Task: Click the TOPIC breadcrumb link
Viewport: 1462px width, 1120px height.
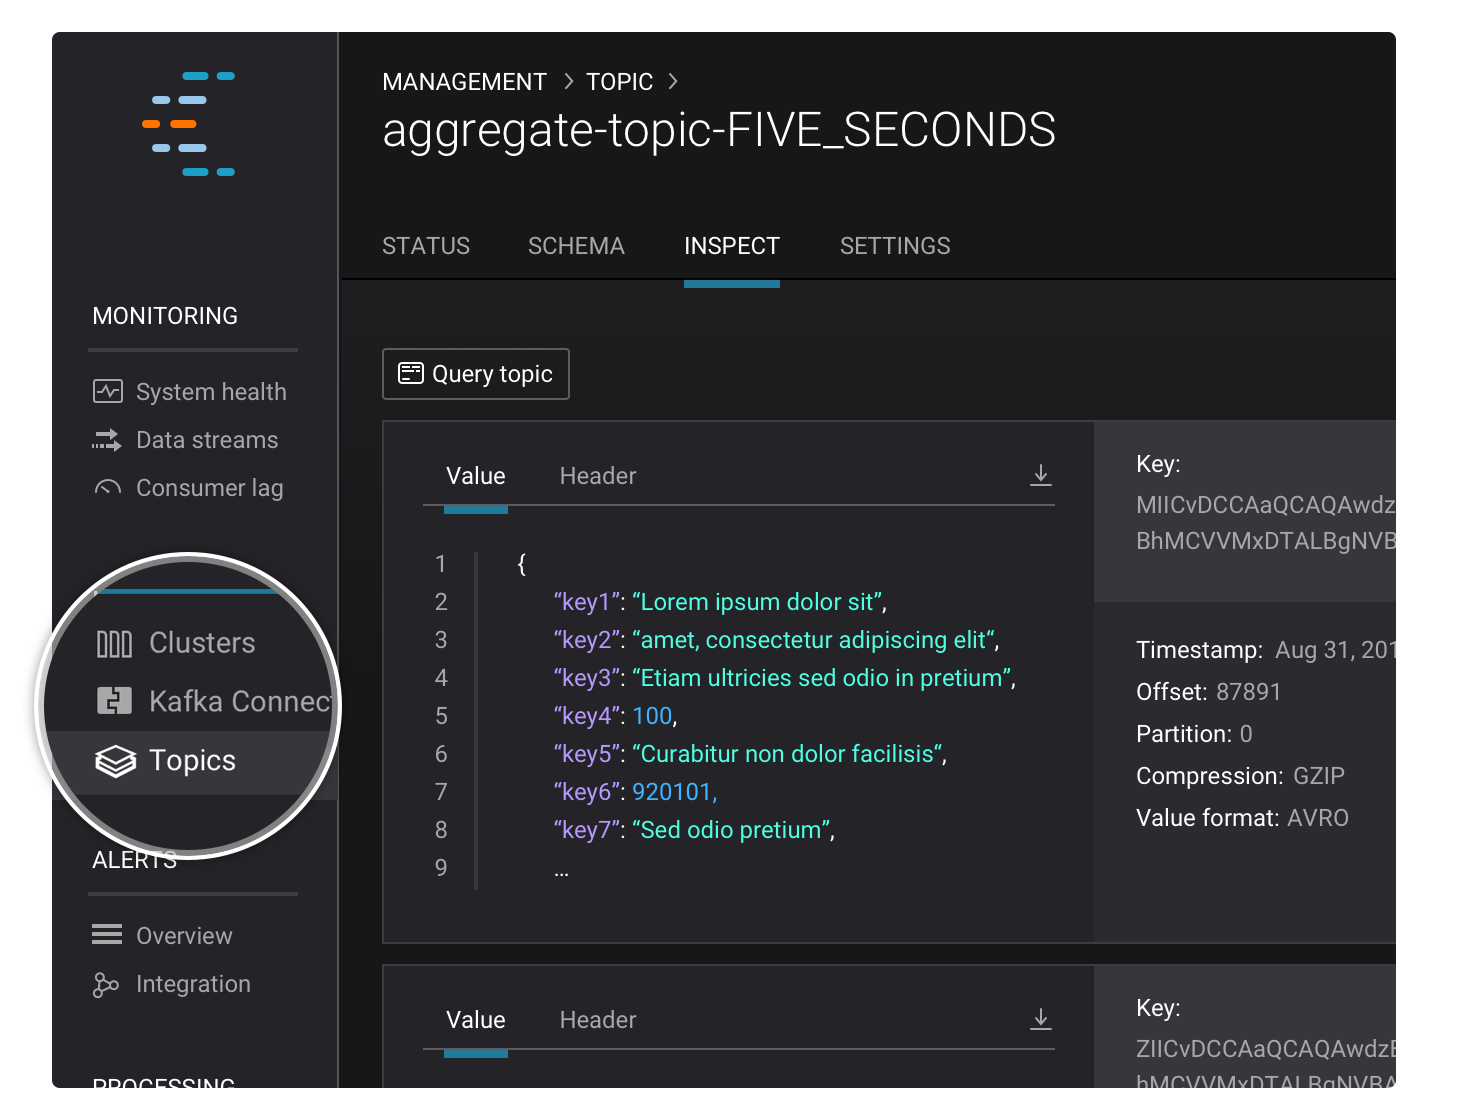Action: click(619, 81)
